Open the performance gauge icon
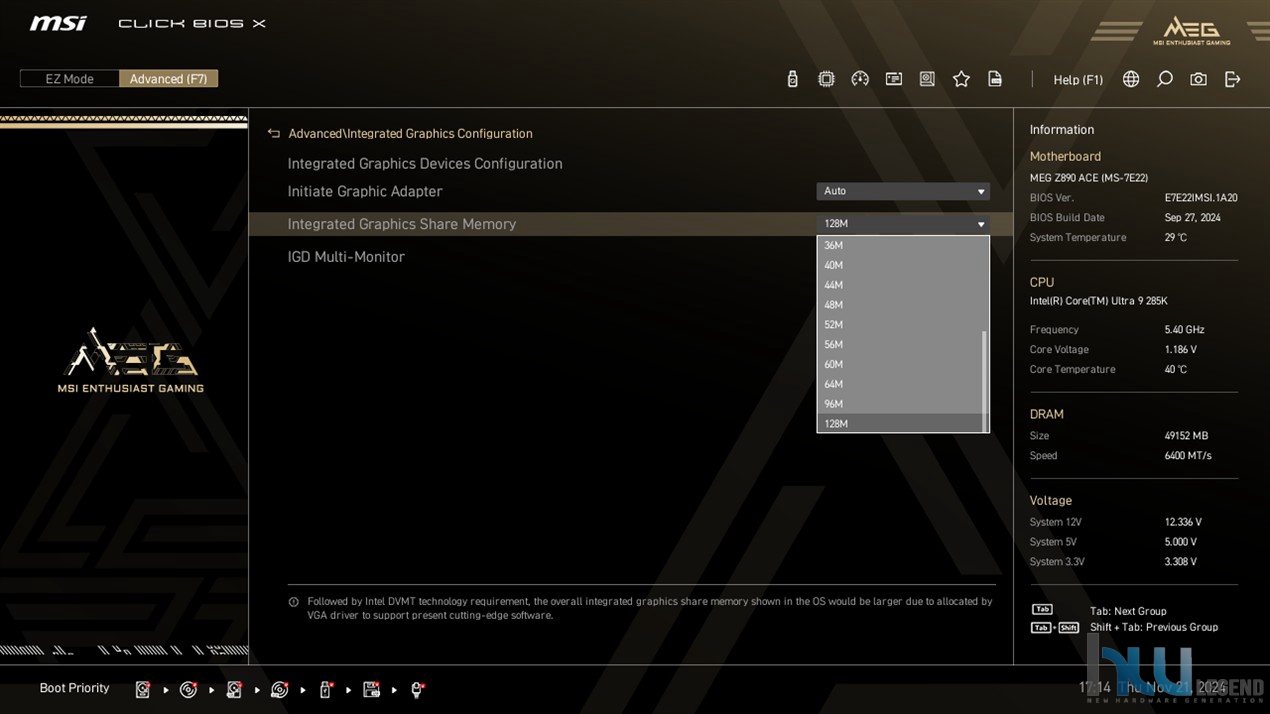The width and height of the screenshot is (1270, 714). pos(860,79)
